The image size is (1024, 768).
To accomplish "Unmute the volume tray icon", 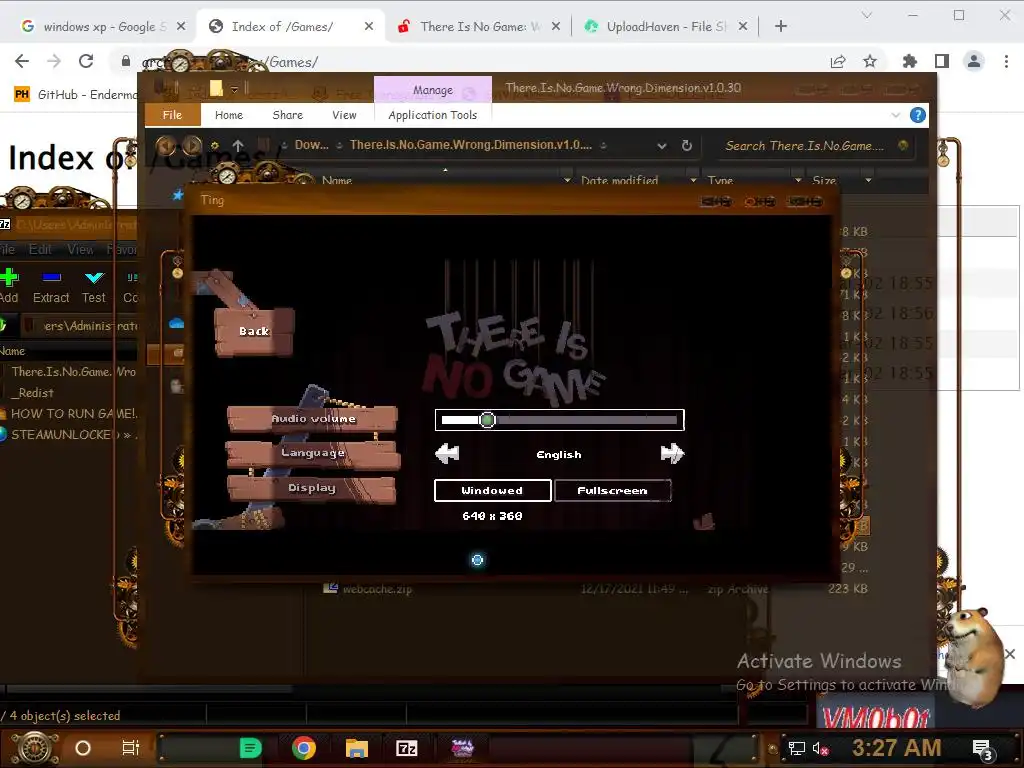I will pyautogui.click(x=820, y=749).
